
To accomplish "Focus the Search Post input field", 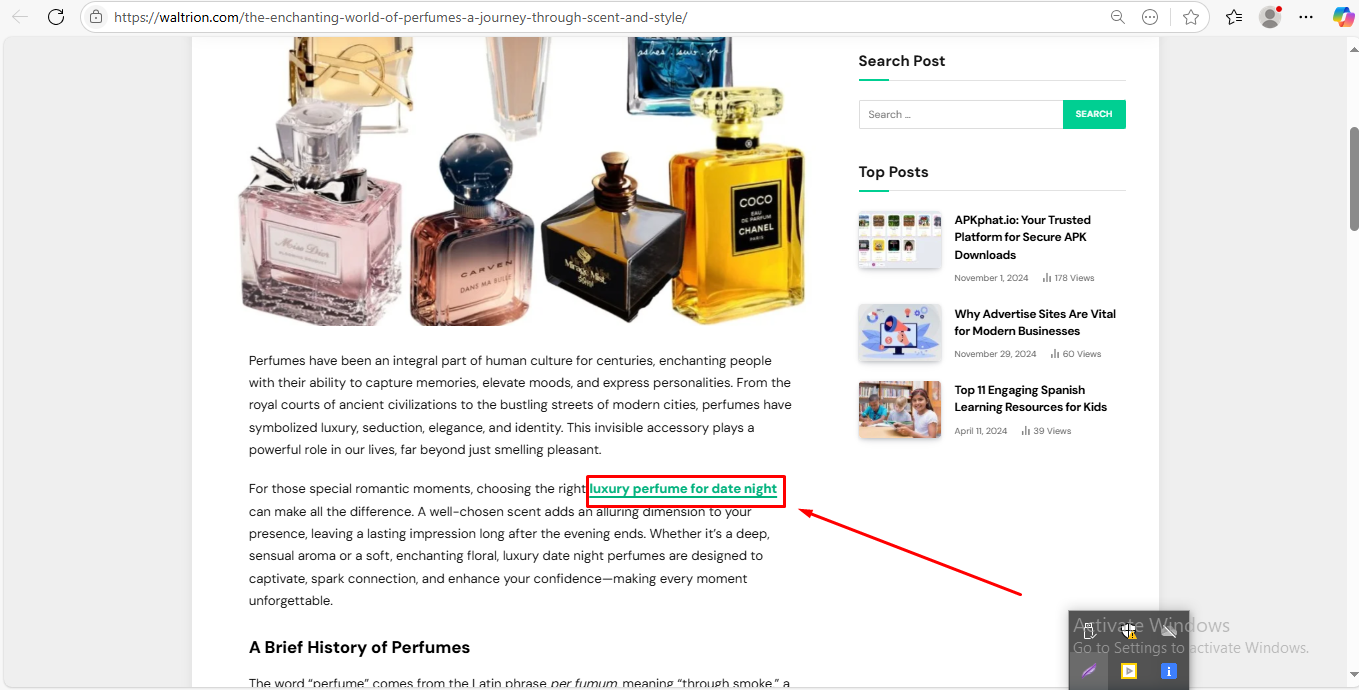I will point(961,114).
